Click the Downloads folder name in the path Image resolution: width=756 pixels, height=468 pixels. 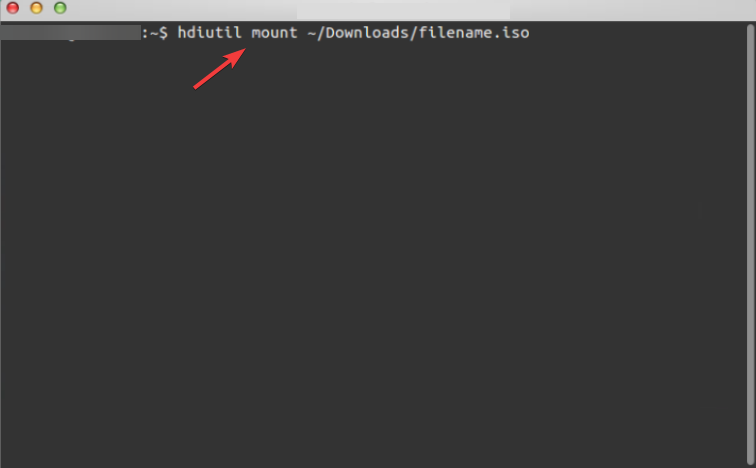[367, 32]
